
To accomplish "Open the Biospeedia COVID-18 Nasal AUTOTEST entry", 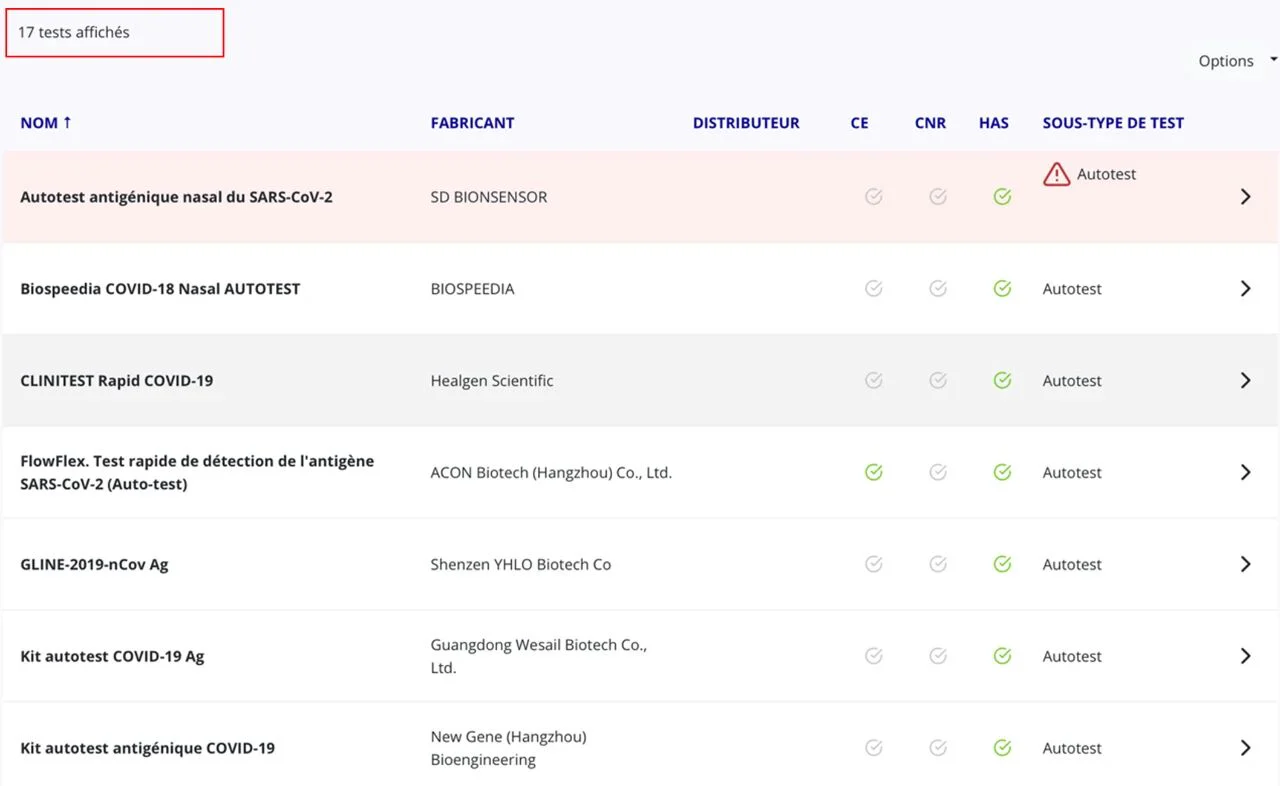I will tap(160, 289).
